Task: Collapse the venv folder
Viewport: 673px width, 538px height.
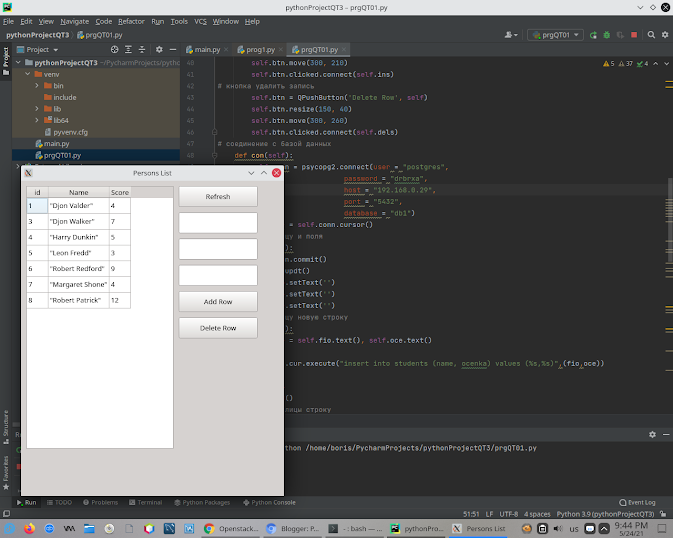Action: pos(28,74)
